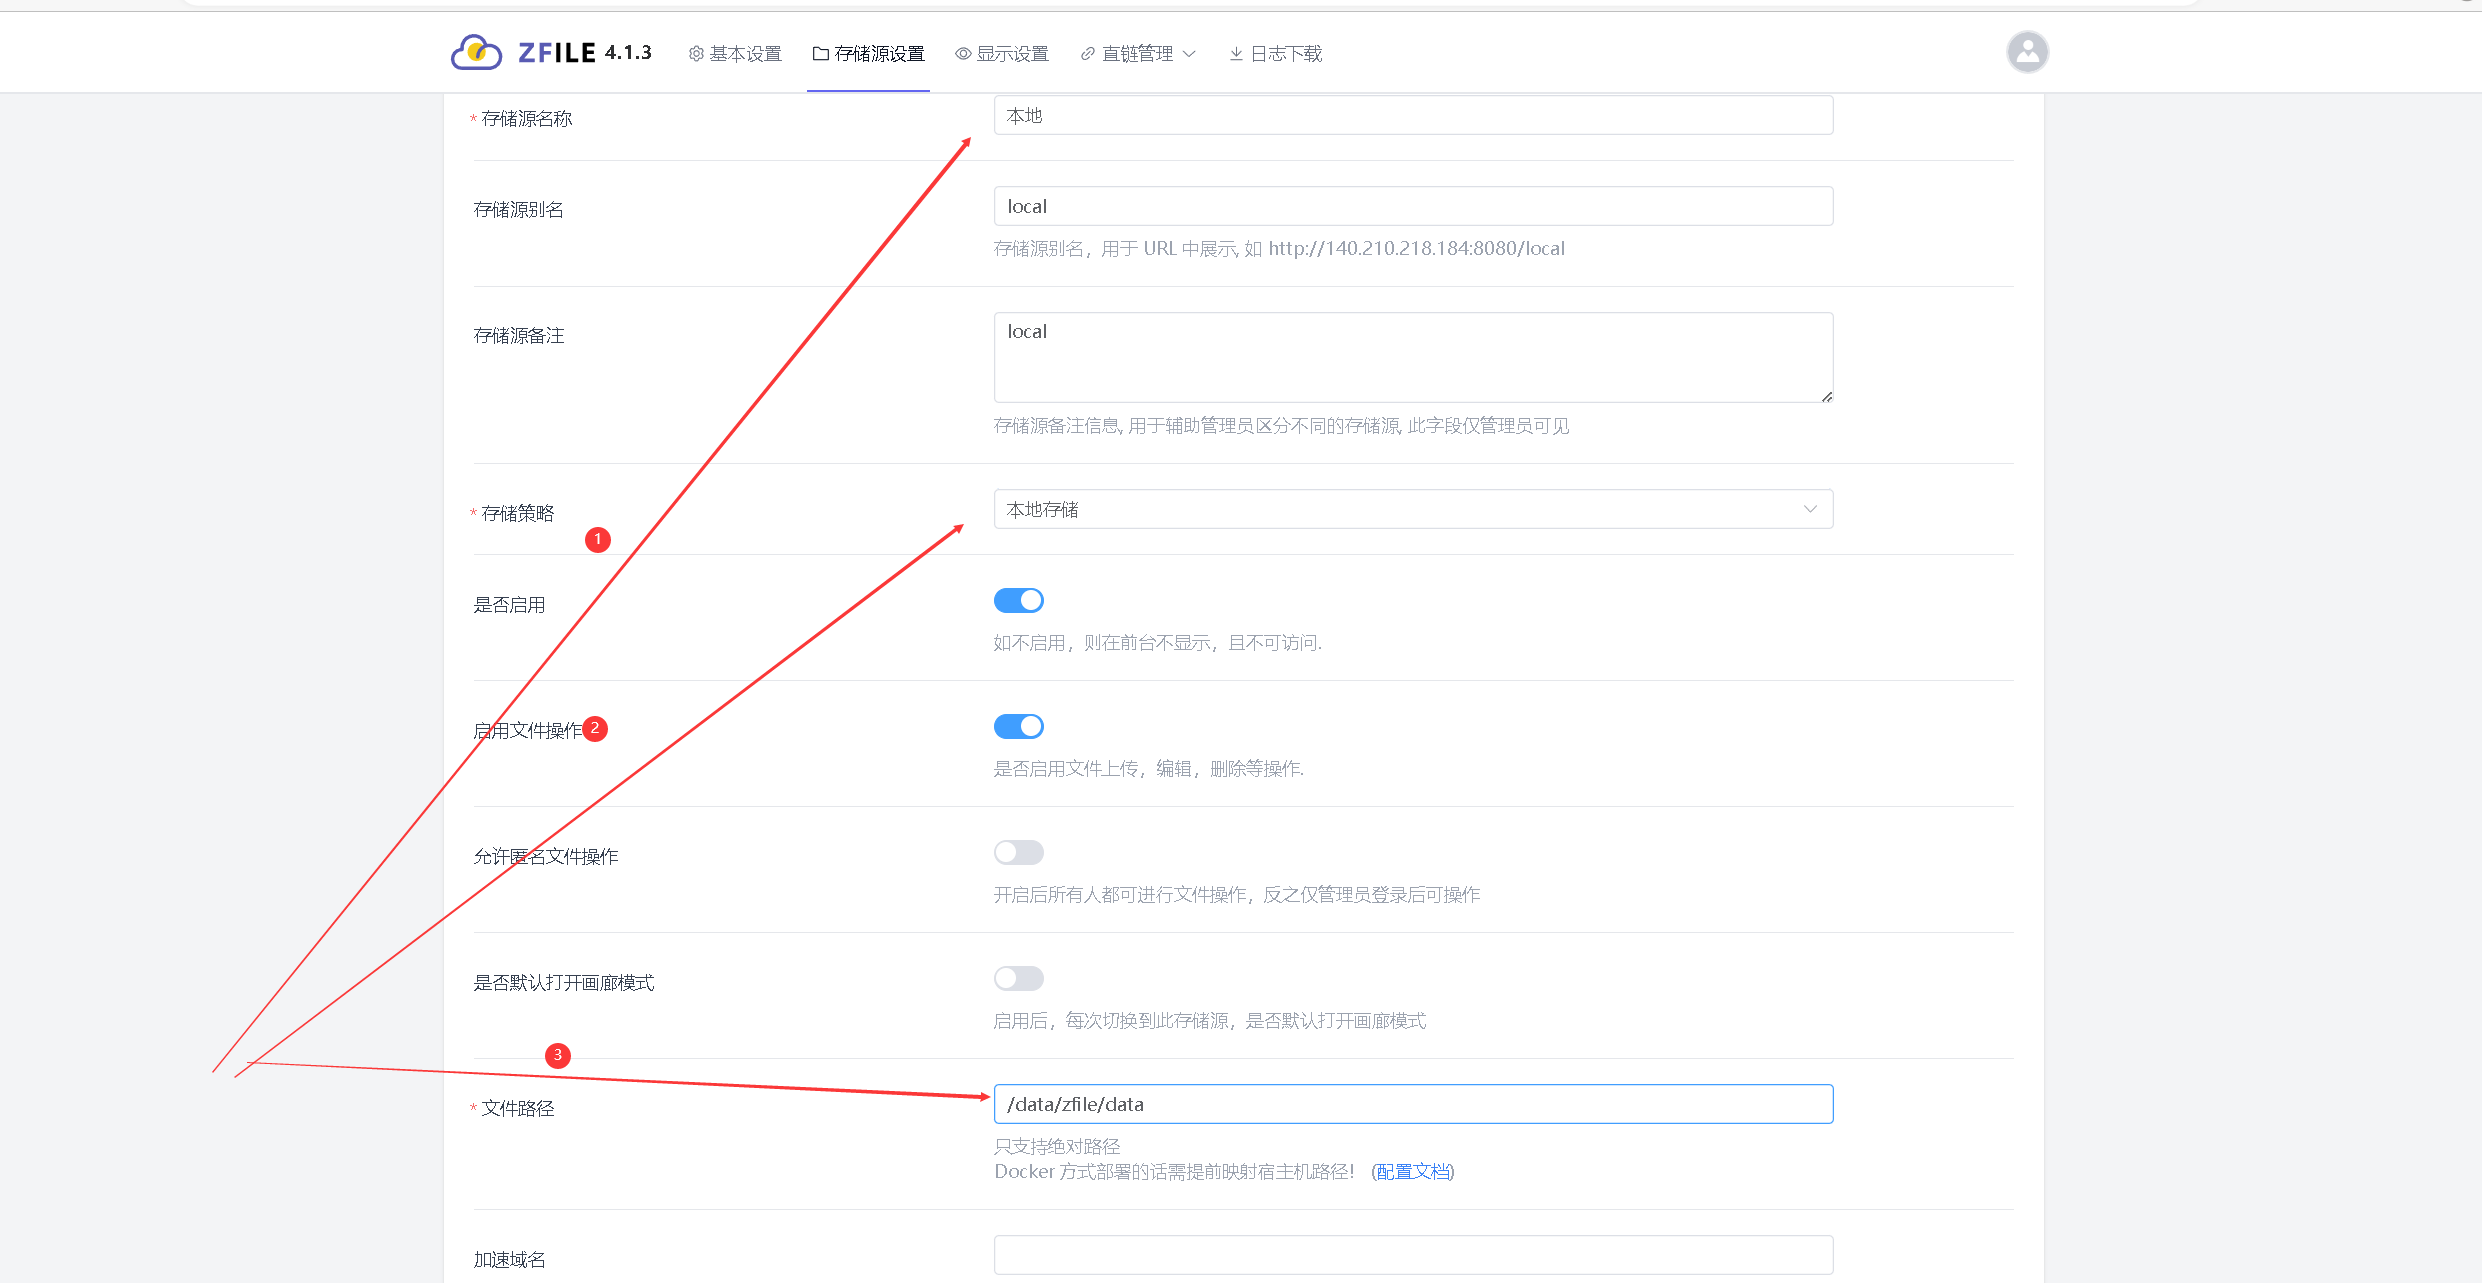2482x1283 pixels.
Task: Click the empty 加速域名 input field
Action: click(1412, 1255)
